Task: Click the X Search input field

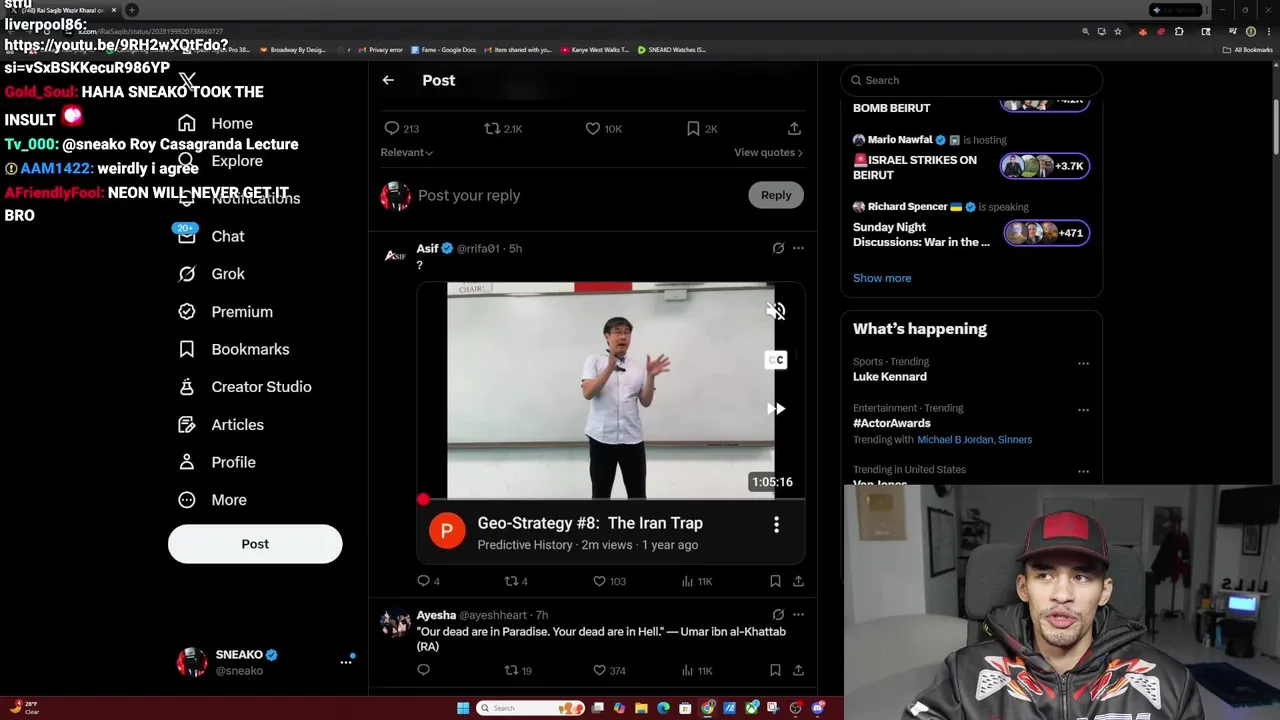Action: (x=971, y=80)
